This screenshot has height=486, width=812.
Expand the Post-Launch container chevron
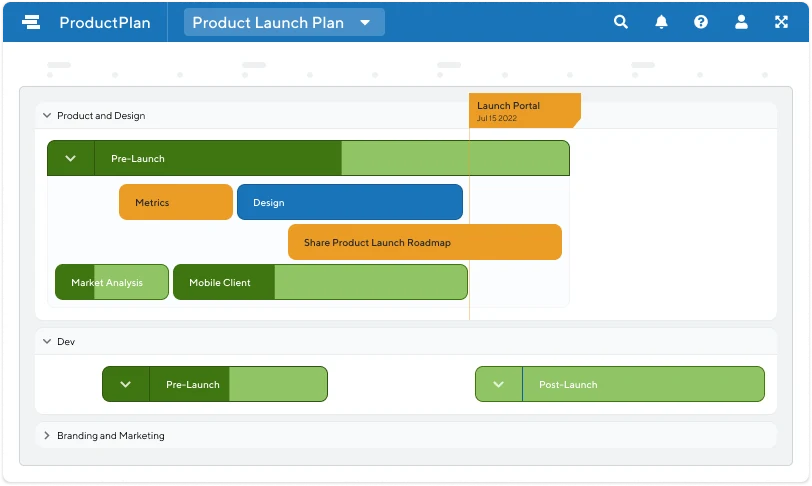[499, 384]
